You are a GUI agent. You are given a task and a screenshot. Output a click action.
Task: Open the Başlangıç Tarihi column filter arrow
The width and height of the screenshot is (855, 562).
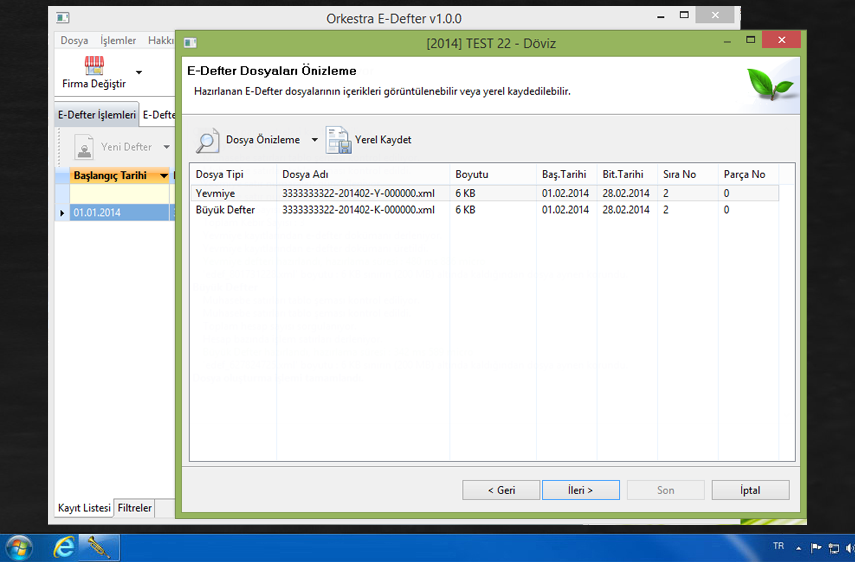[x=164, y=176]
